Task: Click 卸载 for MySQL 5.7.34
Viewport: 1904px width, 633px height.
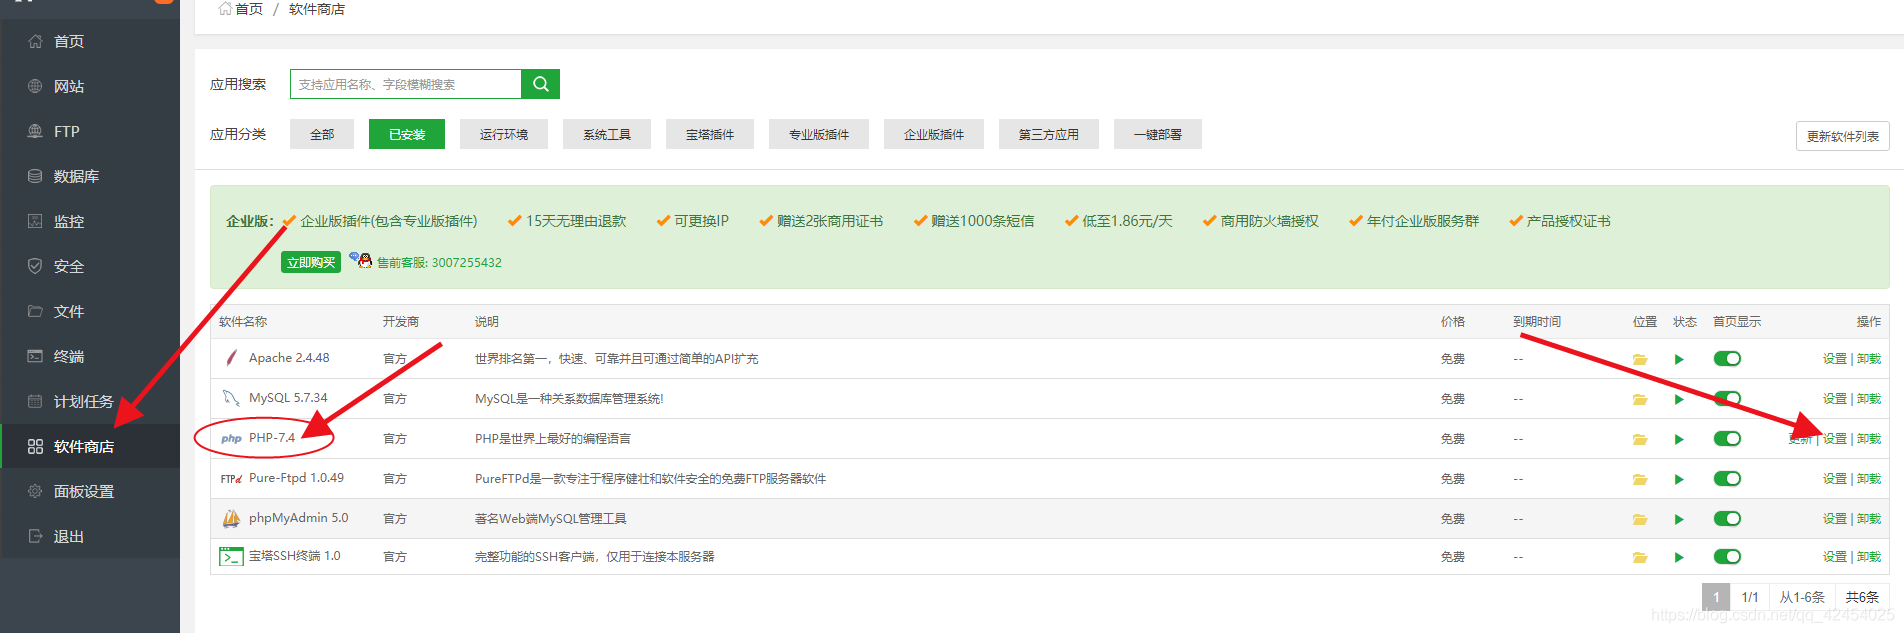Action: (x=1869, y=399)
